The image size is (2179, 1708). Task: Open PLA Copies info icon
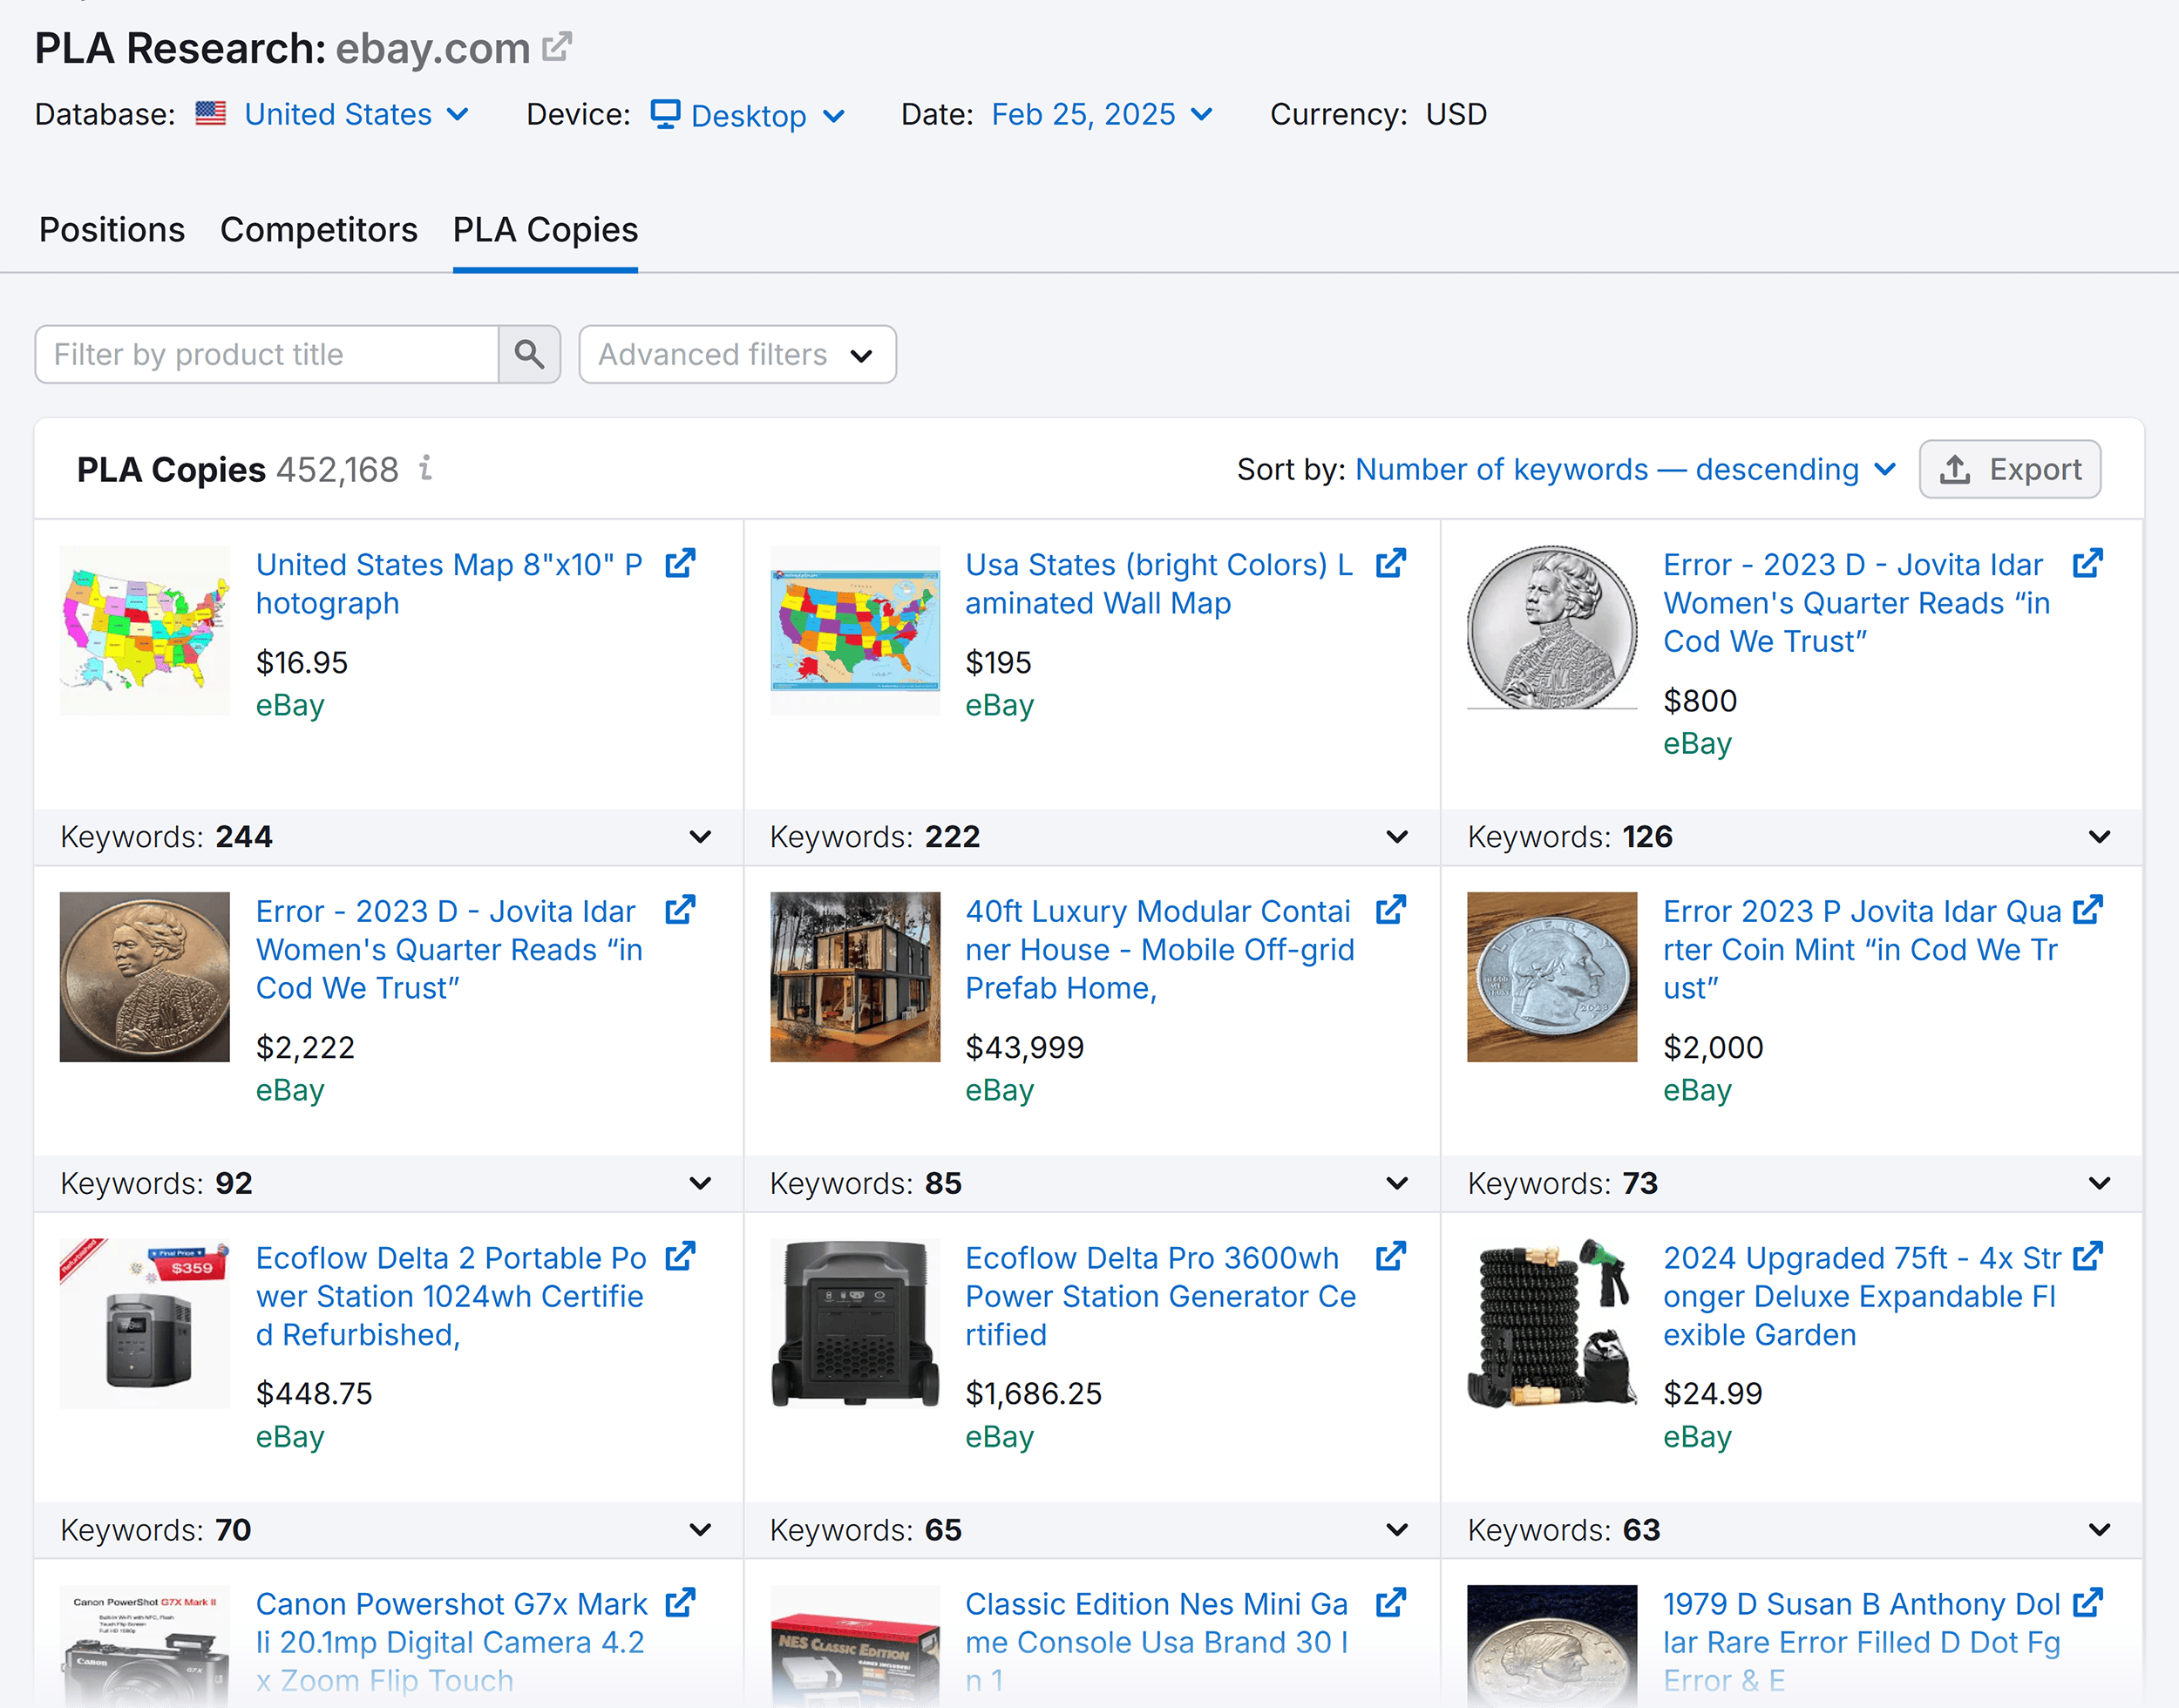click(426, 468)
